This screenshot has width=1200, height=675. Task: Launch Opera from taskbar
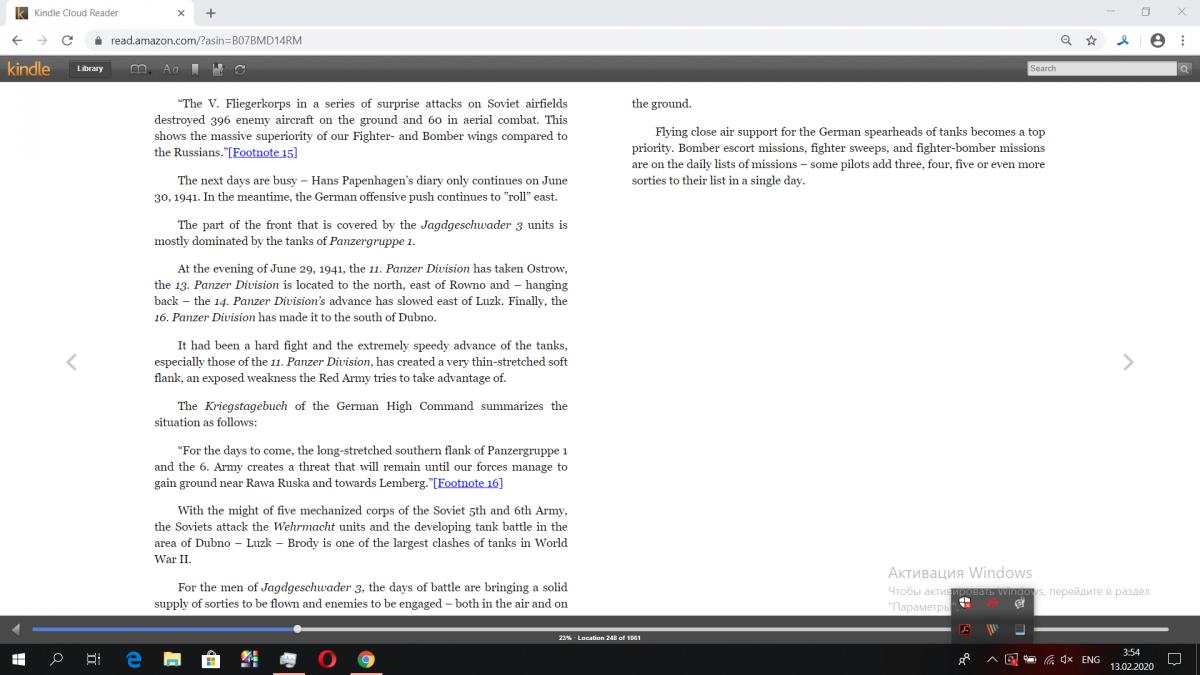(x=327, y=659)
